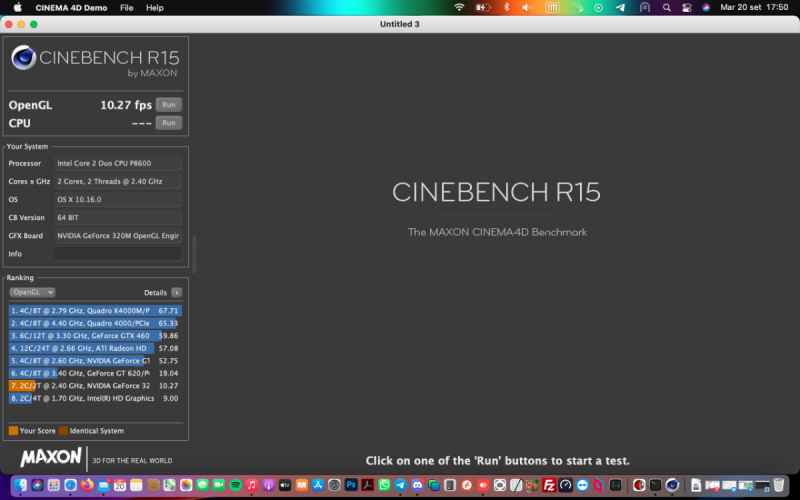The image size is (800, 500).
Task: Open Spotify from the dock
Action: pos(236,485)
